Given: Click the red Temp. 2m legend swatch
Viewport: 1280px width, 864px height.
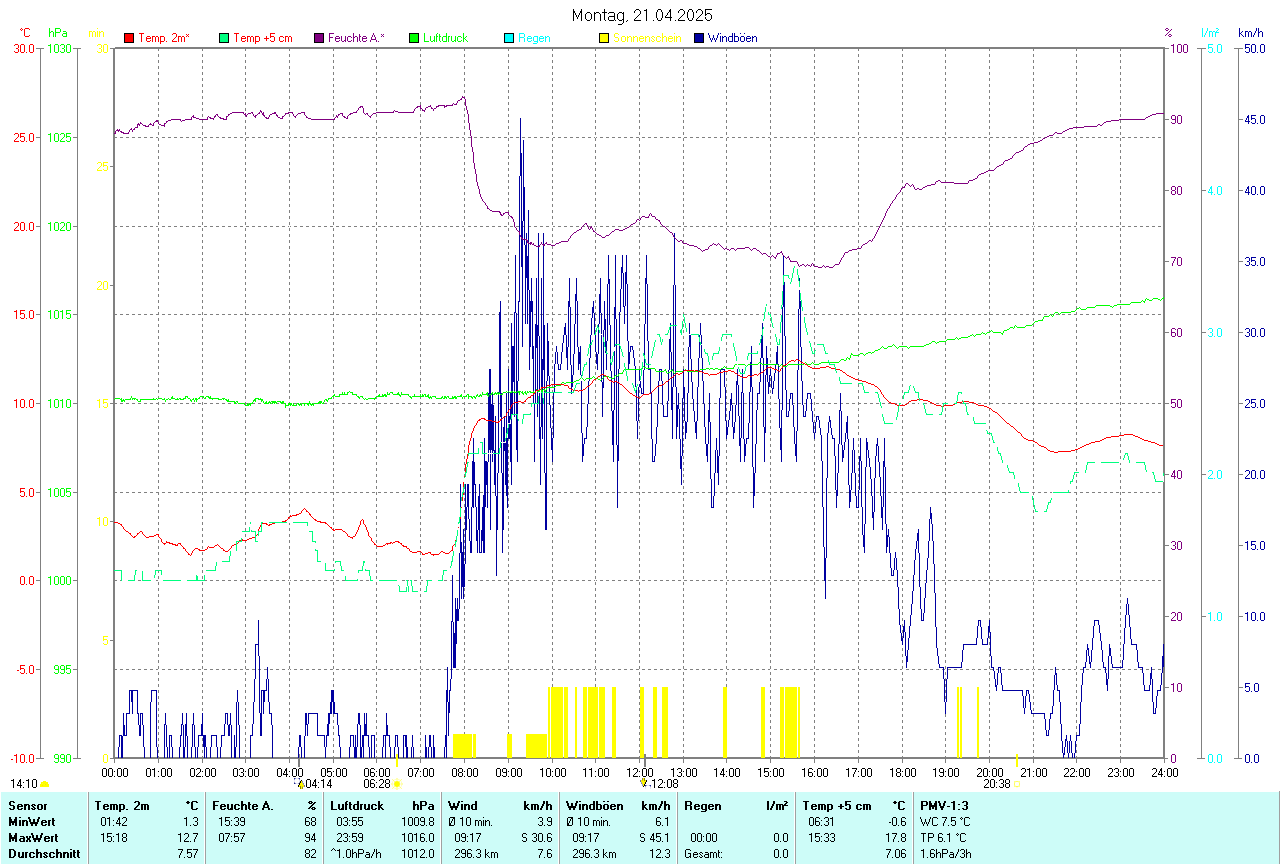Looking at the screenshot, I should [x=129, y=38].
